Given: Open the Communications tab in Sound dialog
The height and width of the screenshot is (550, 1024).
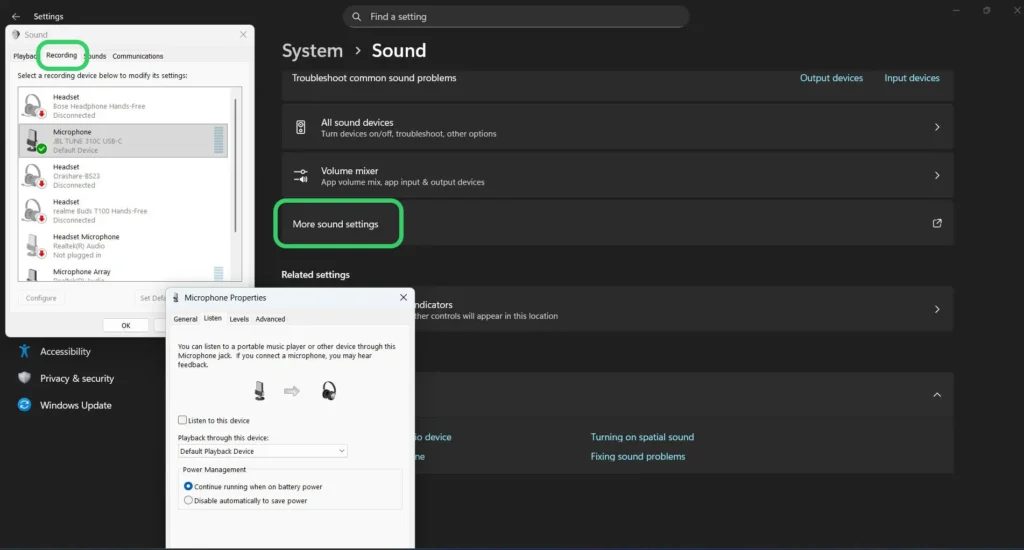Looking at the screenshot, I should coord(138,56).
